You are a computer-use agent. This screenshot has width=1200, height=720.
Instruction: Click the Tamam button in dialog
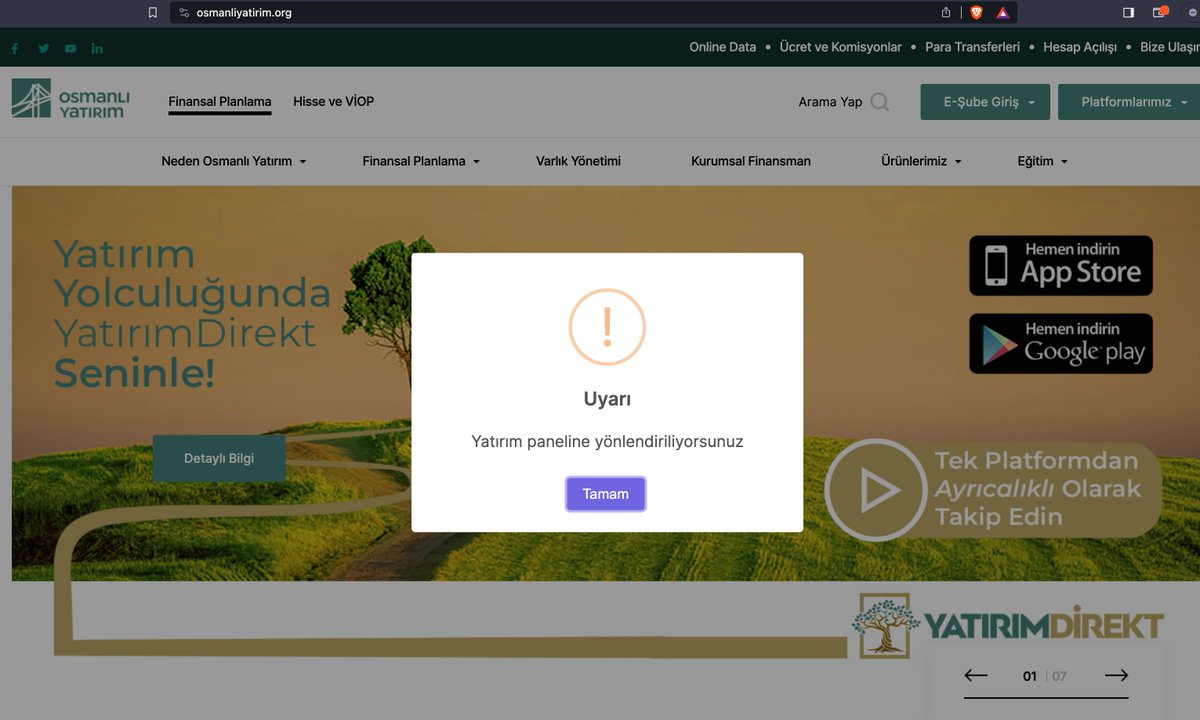pyautogui.click(x=606, y=494)
